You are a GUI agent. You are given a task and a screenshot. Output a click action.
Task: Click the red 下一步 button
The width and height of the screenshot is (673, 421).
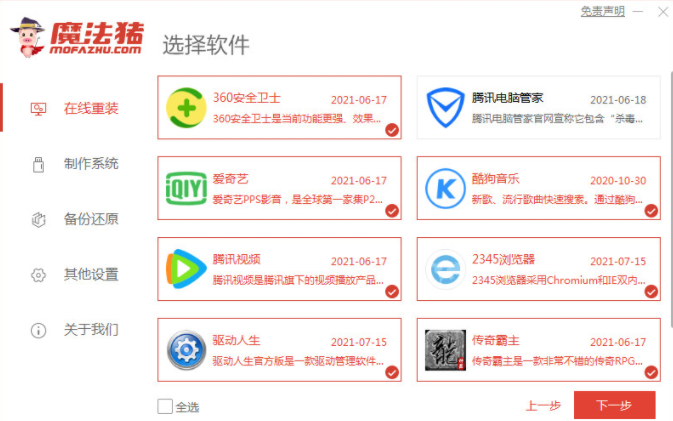pos(614,405)
